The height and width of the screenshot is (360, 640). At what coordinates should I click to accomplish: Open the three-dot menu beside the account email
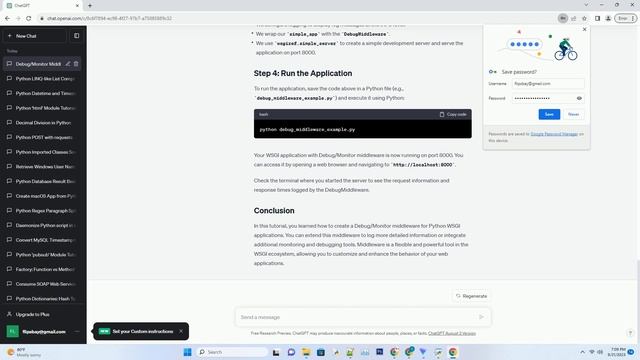77,331
